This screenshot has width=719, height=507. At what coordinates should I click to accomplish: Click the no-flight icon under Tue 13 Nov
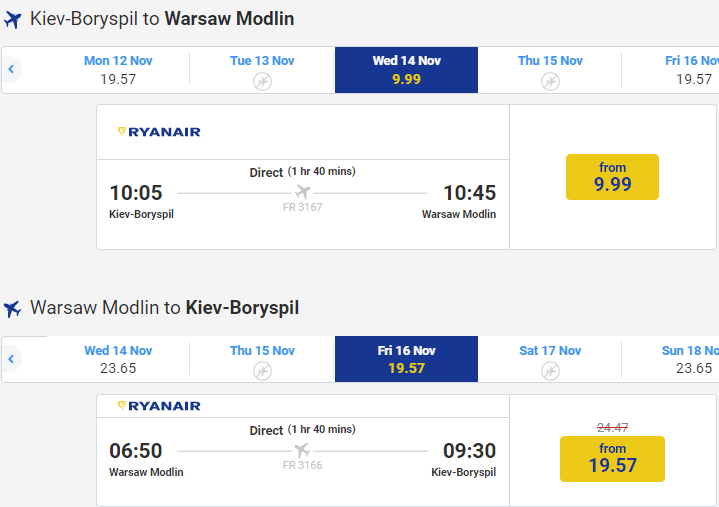tap(262, 81)
